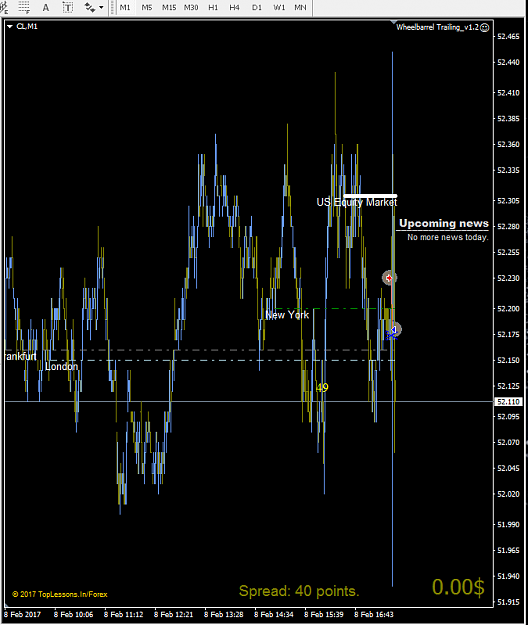Switch to H1 timeframe
Viewport: 528px width, 625px height.
point(213,7)
